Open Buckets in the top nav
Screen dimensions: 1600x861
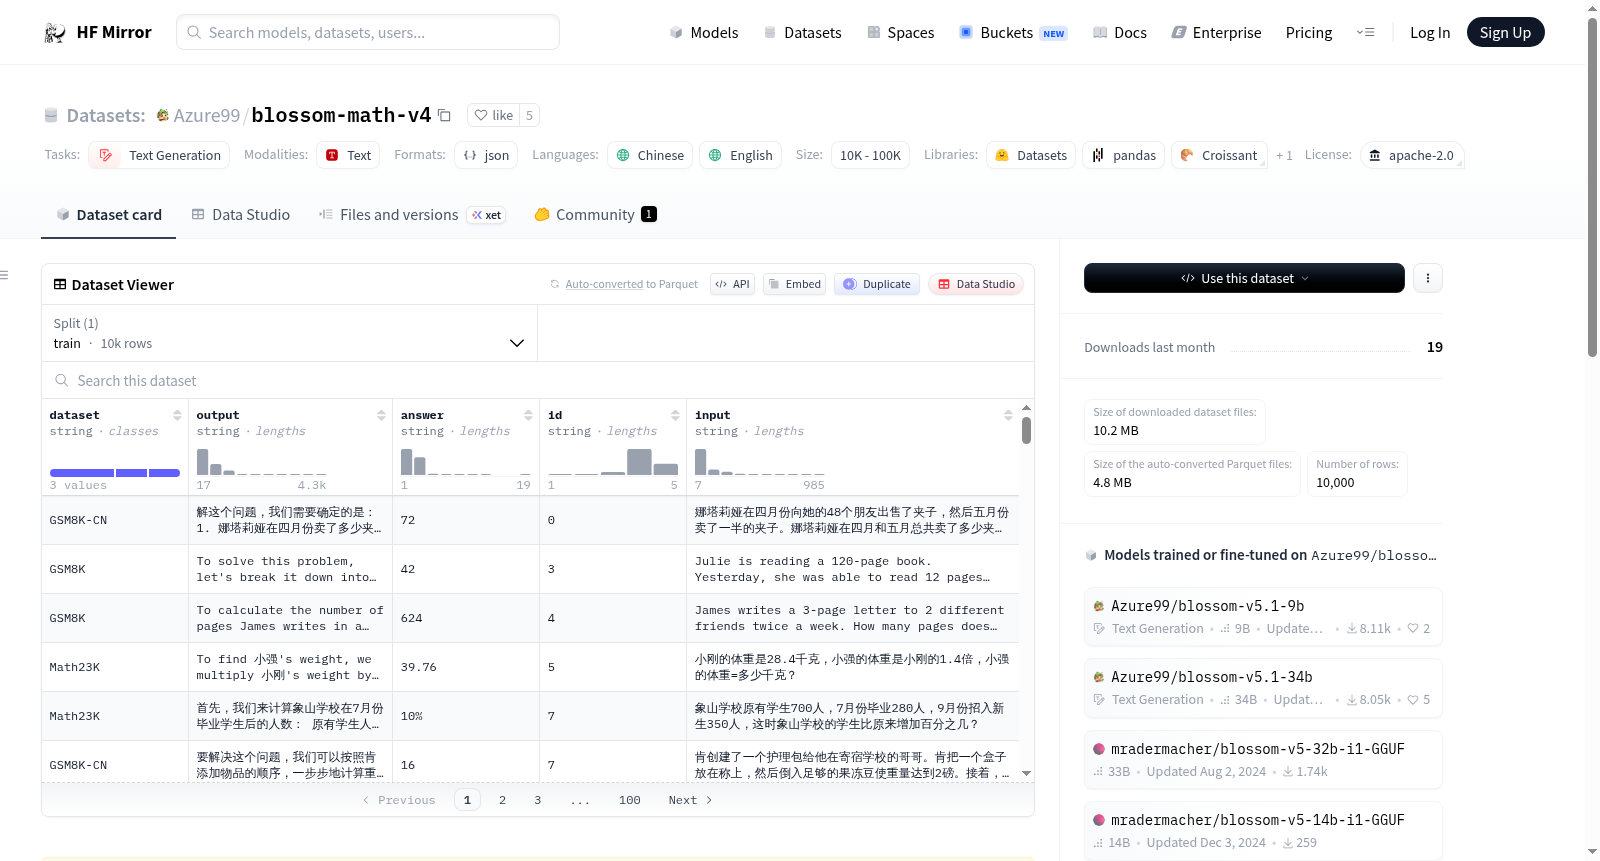[x=1013, y=33]
